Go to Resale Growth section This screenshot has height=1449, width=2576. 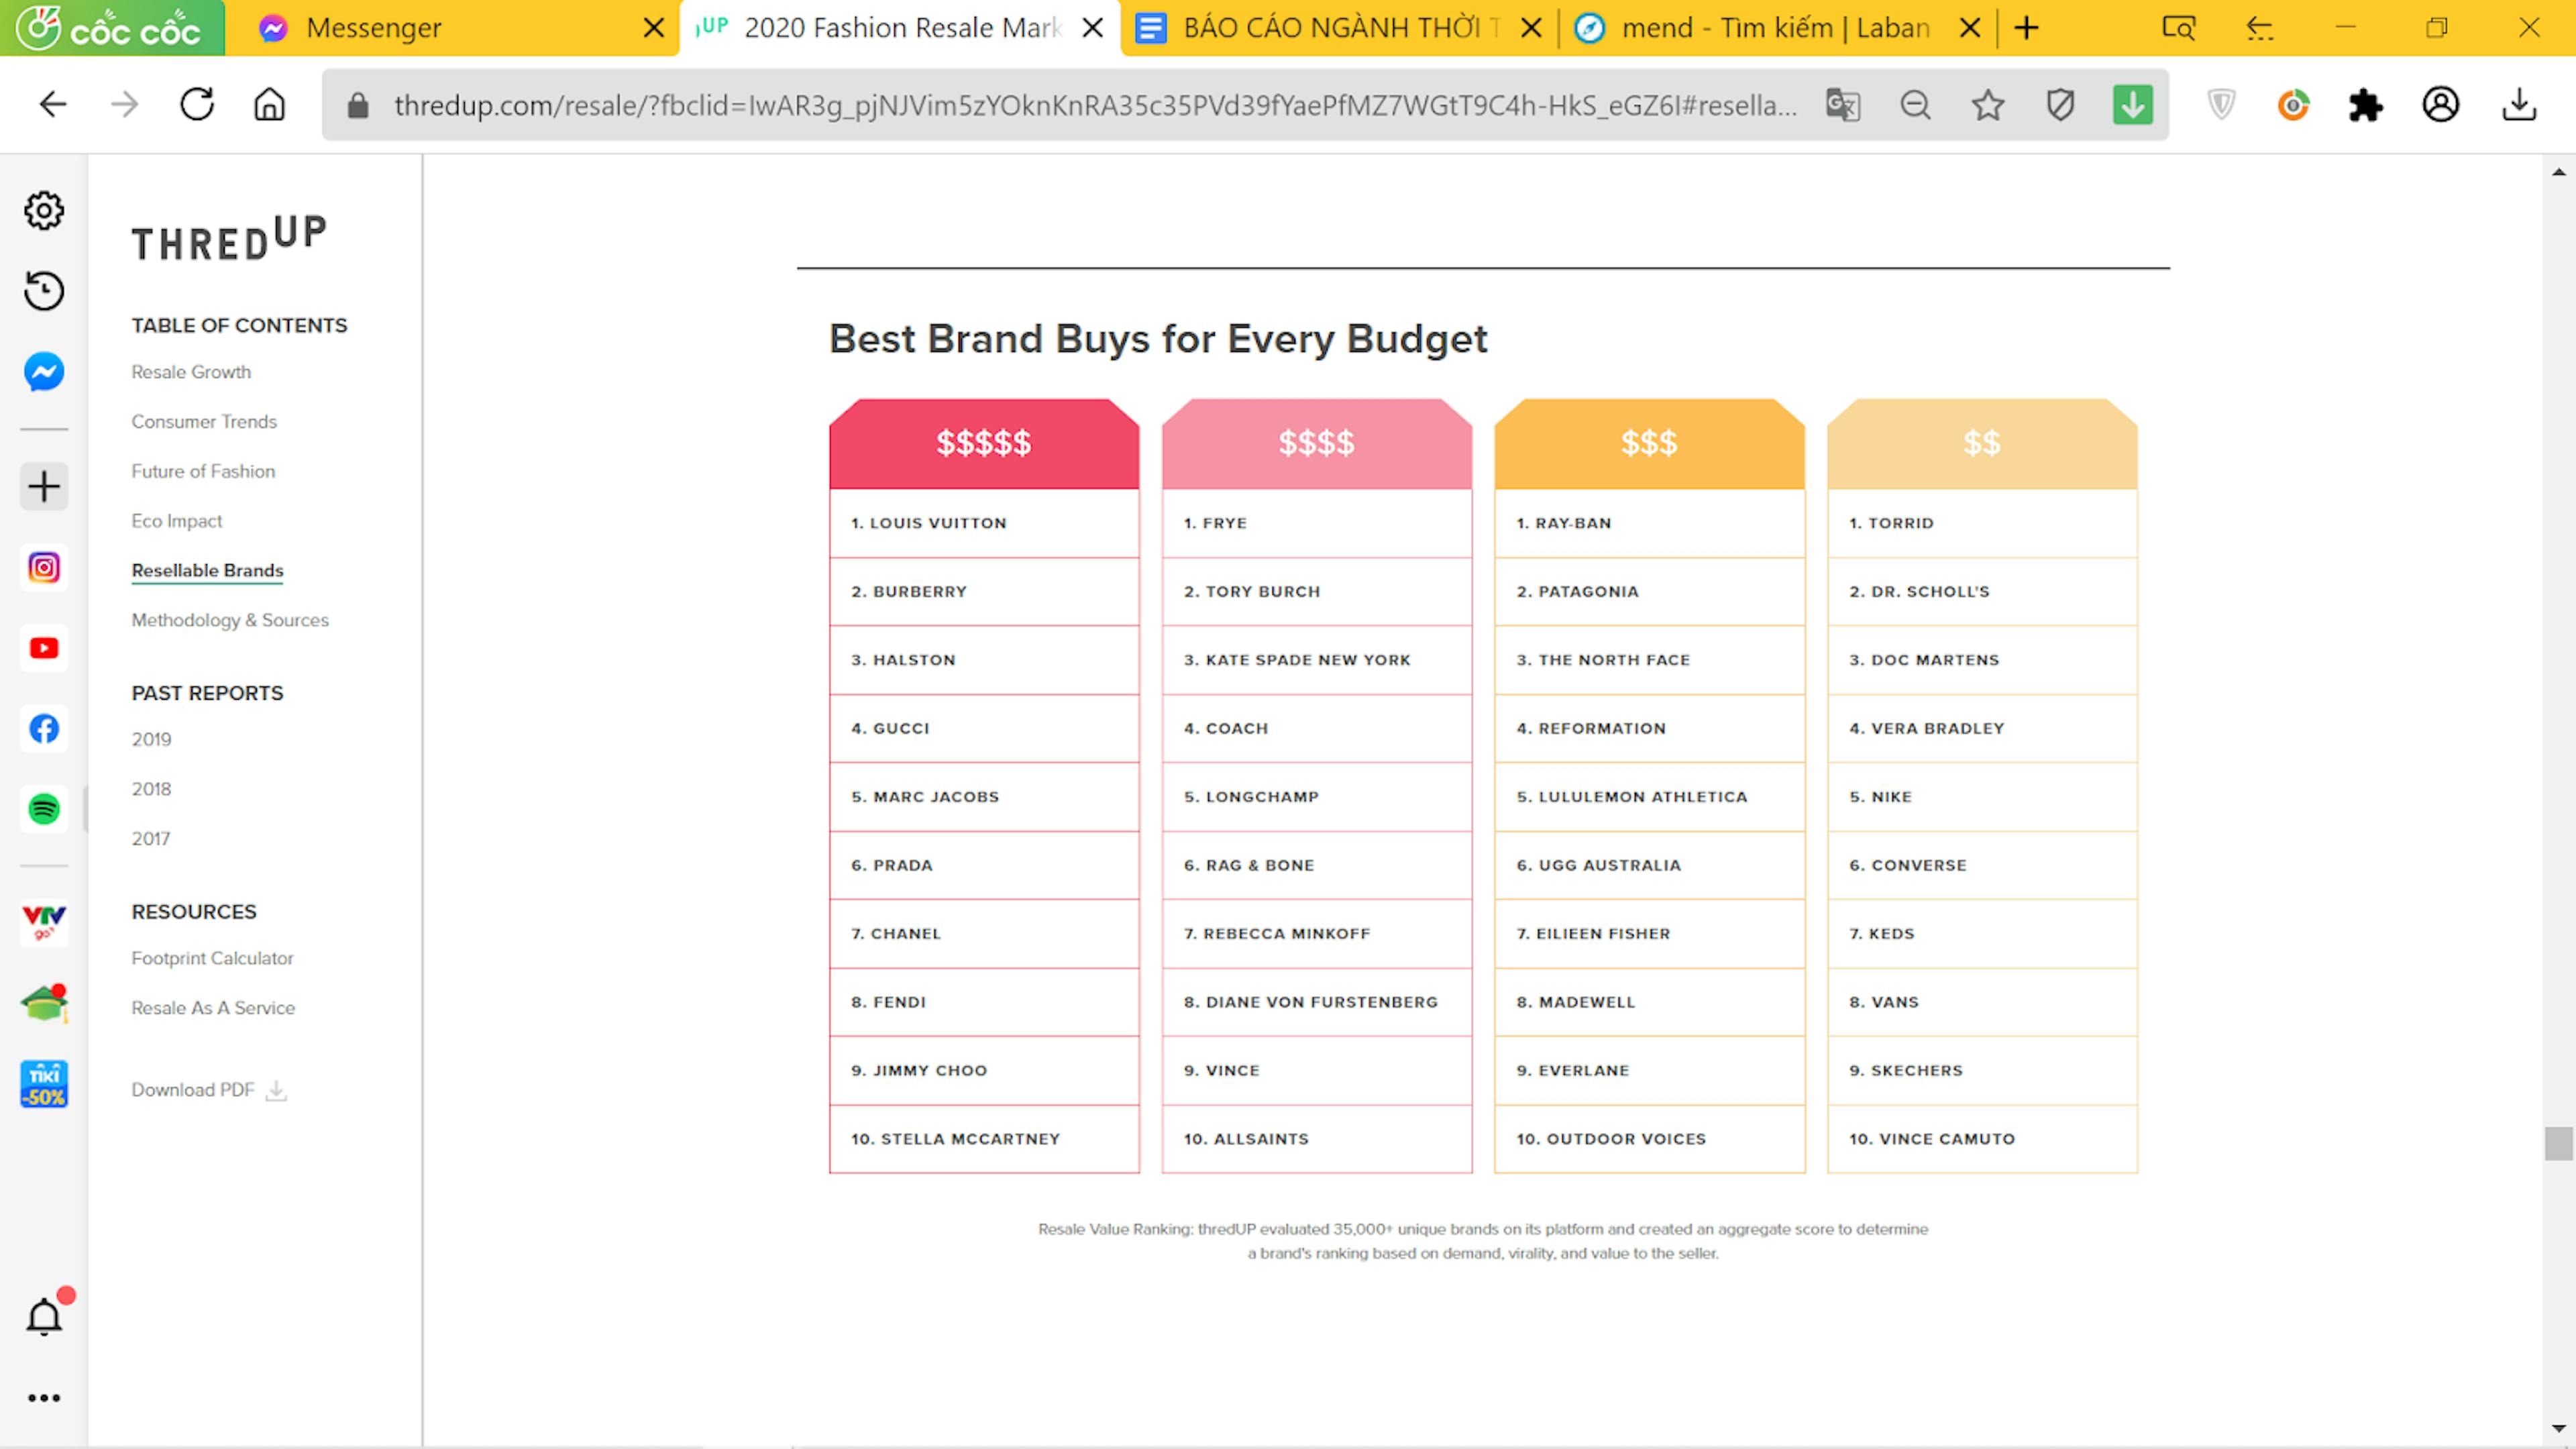coord(191,372)
